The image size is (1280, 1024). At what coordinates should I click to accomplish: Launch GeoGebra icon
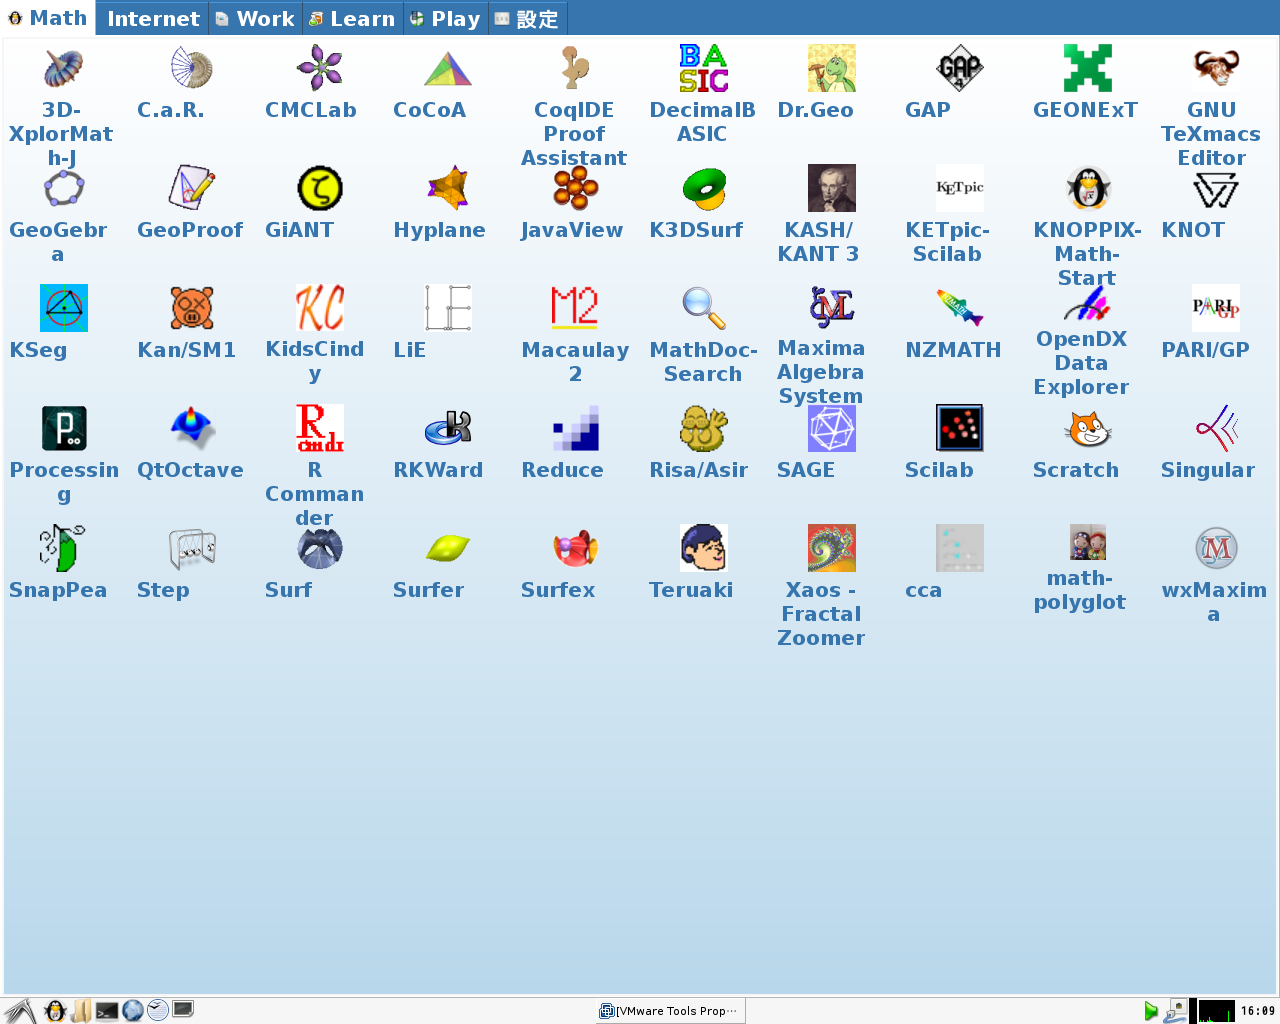point(64,188)
